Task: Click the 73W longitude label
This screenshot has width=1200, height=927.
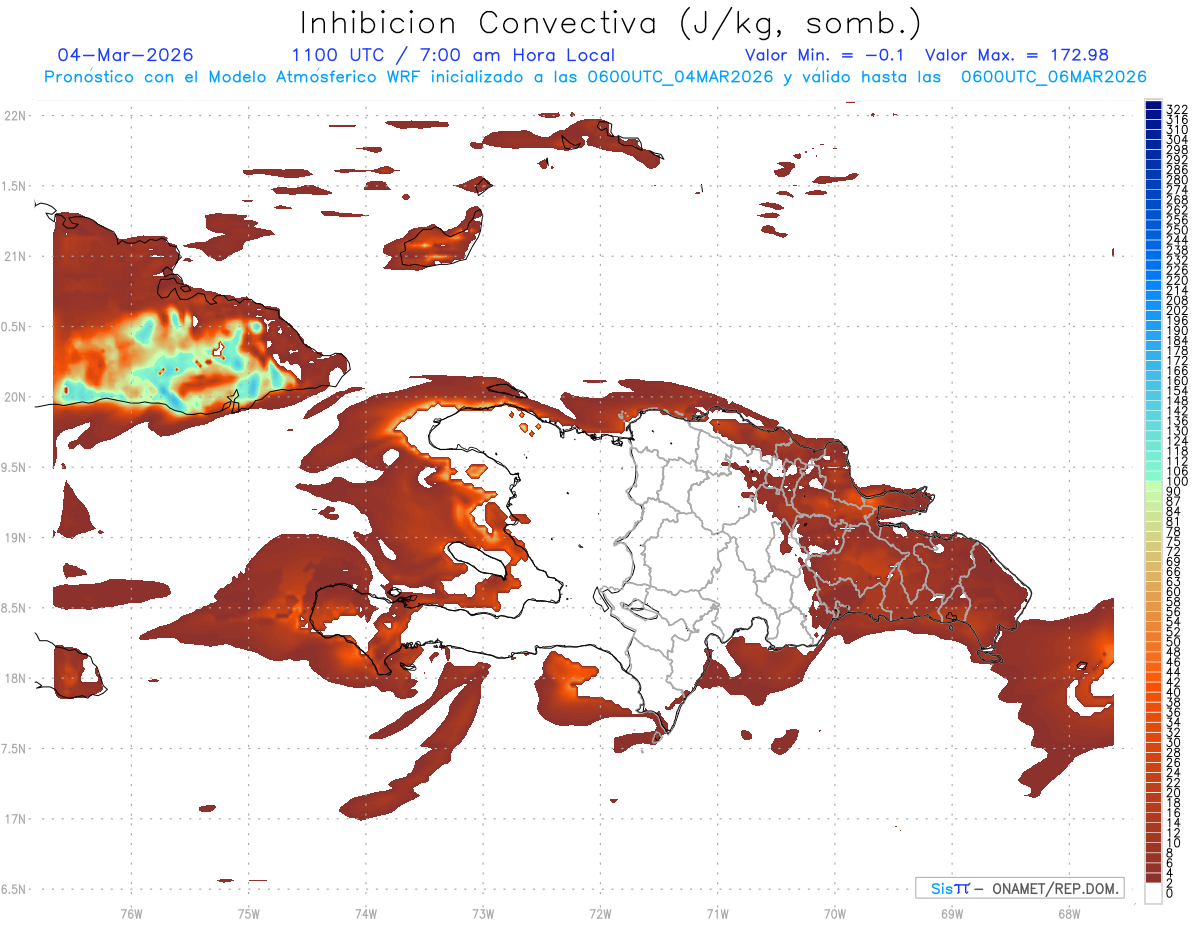Action: tap(483, 913)
